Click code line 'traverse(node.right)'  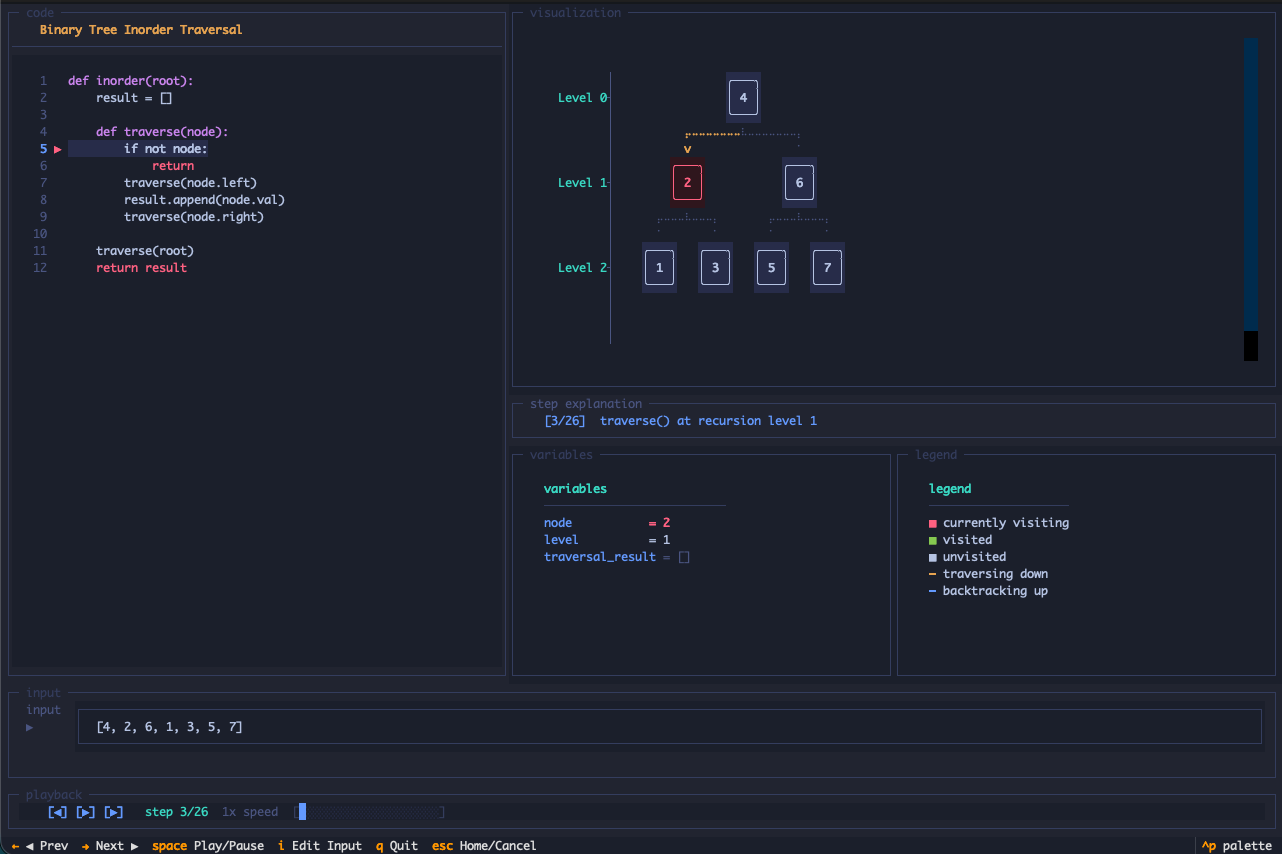pyautogui.click(x=194, y=217)
